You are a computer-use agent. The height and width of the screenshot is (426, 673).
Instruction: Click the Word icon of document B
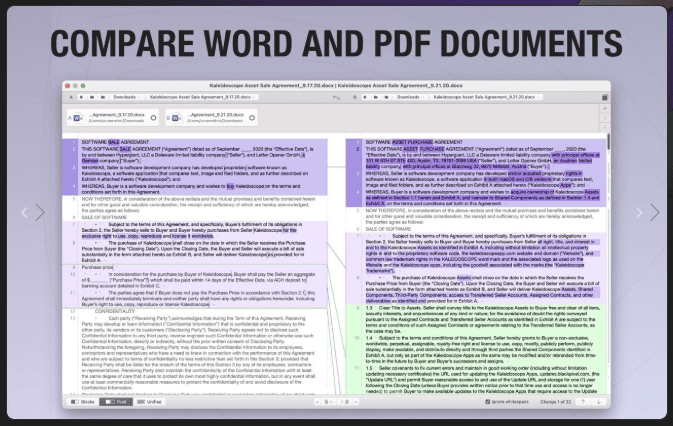[177, 118]
